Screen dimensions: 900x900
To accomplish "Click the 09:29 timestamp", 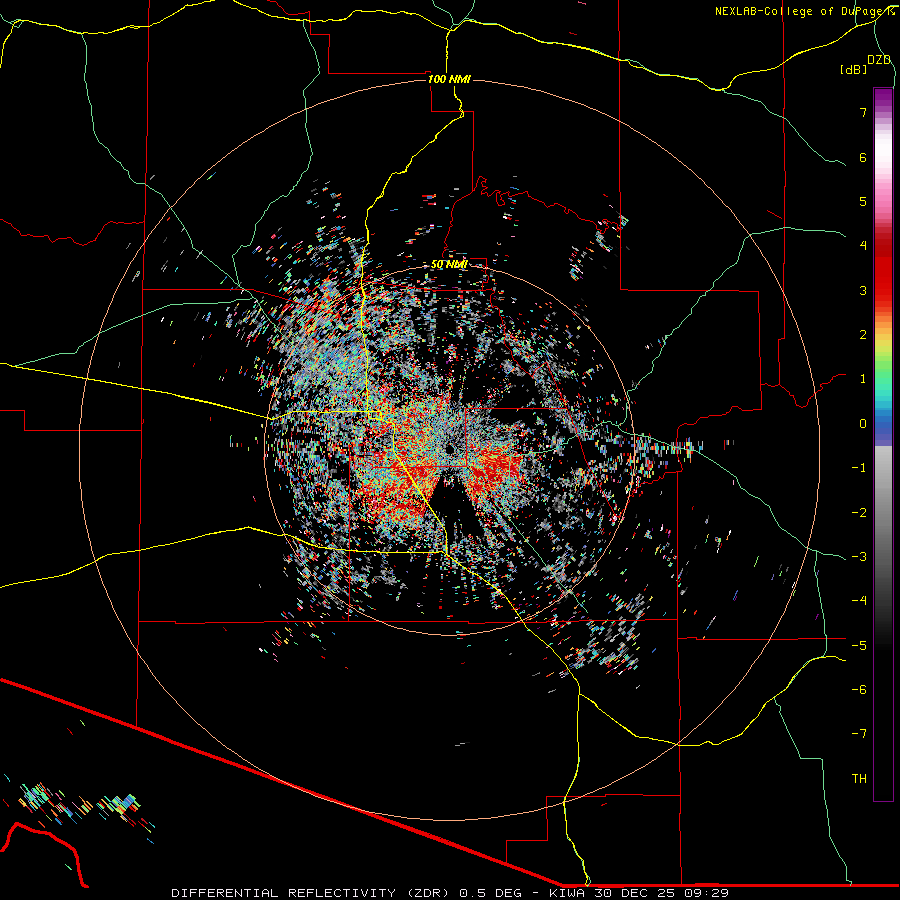I will coord(706,893).
